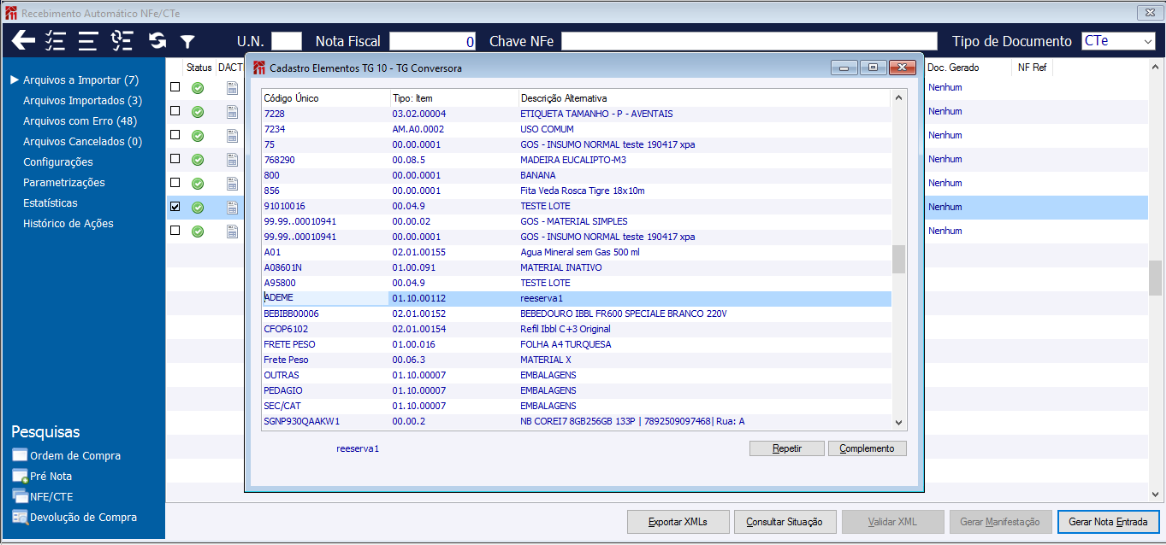This screenshot has width=1166, height=545.
Task: Open Configurações menu item
Action: [x=58, y=162]
